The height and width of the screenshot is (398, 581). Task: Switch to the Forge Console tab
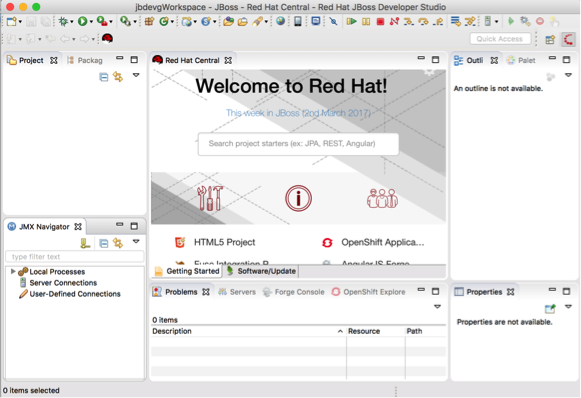click(293, 292)
